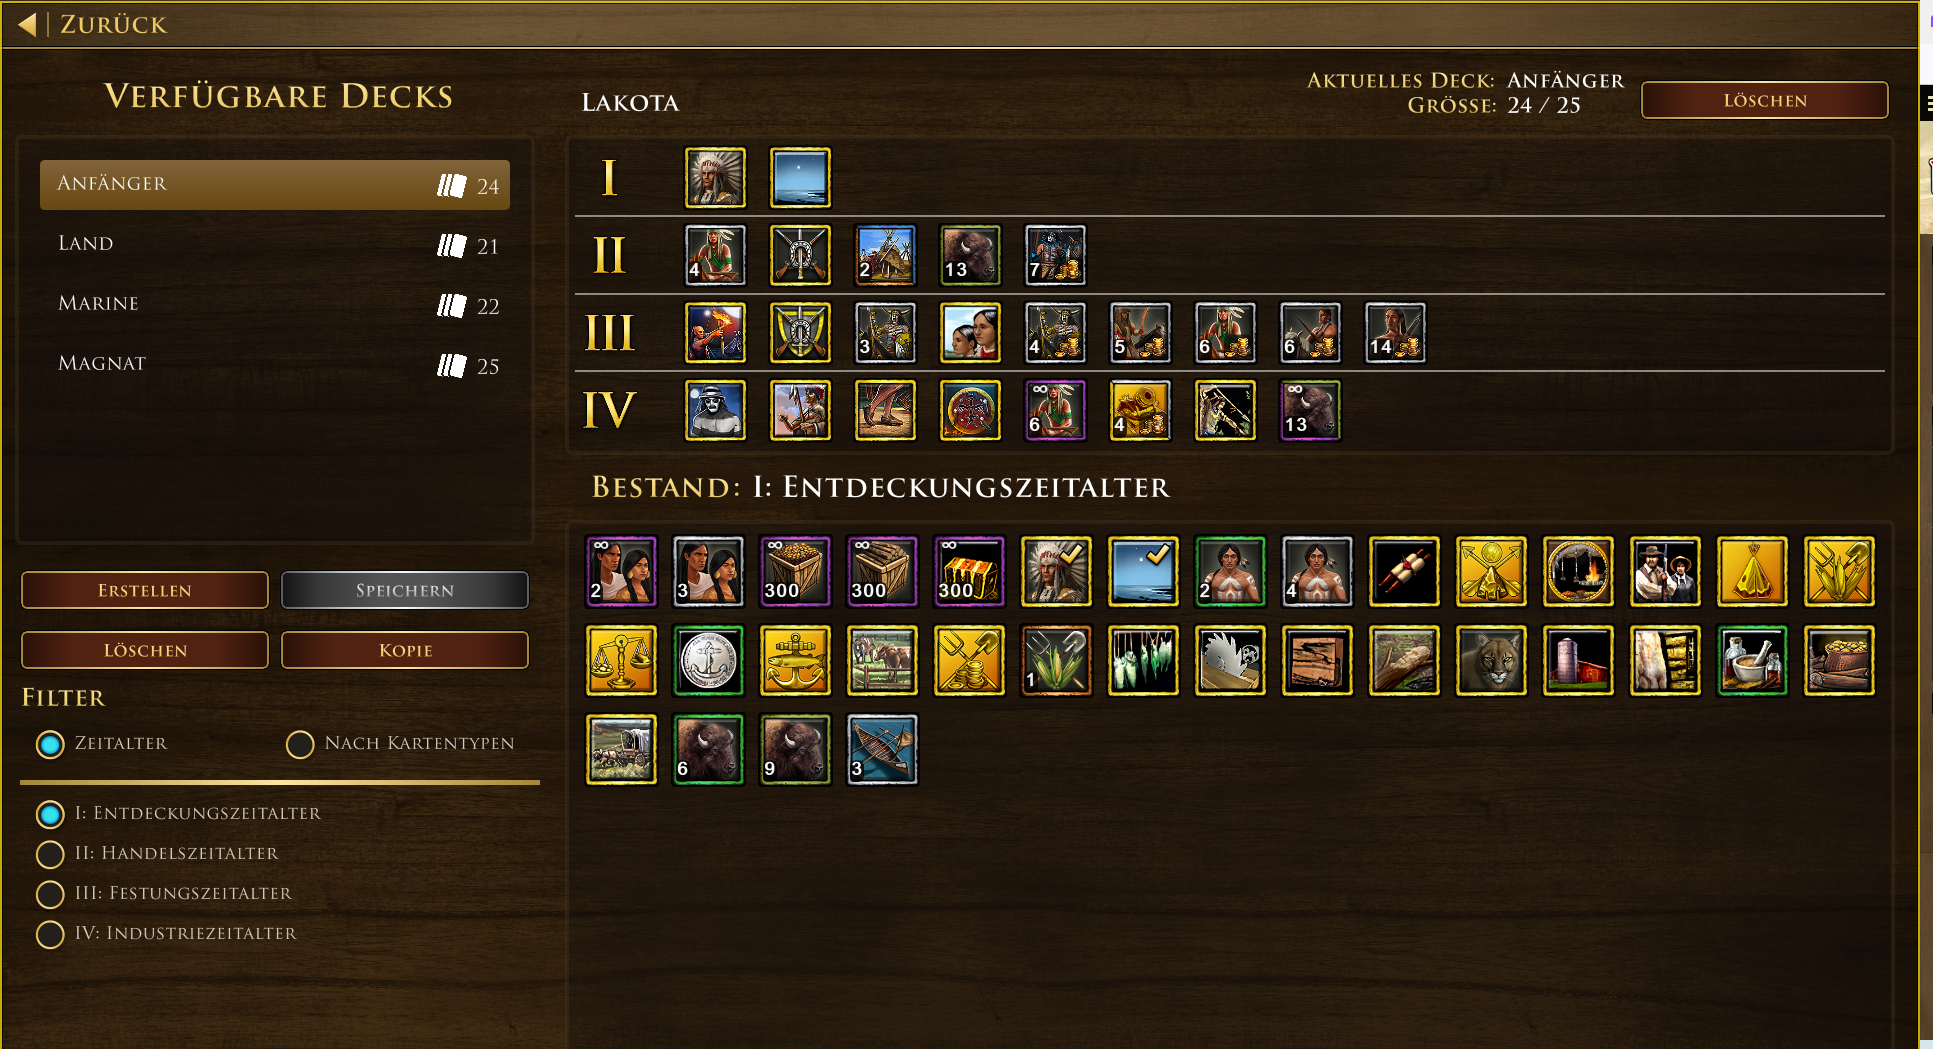Click the covered wagon card
1933x1049 pixels.
point(621,749)
